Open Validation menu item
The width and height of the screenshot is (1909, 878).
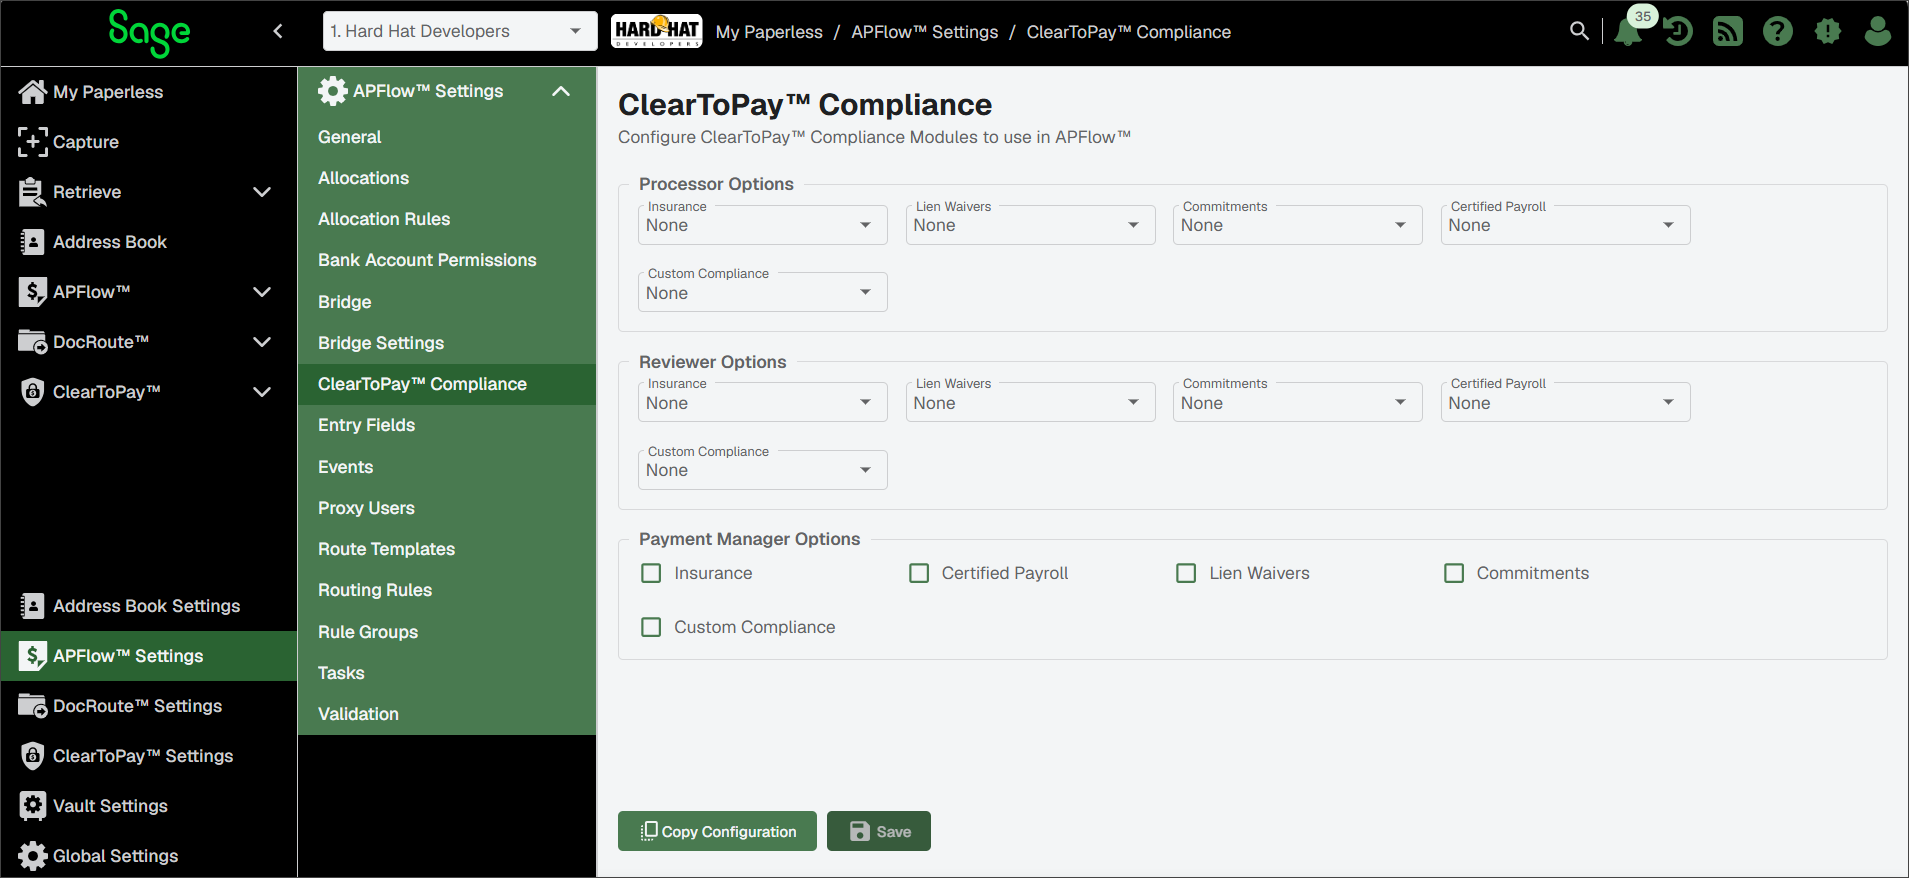pos(447,714)
